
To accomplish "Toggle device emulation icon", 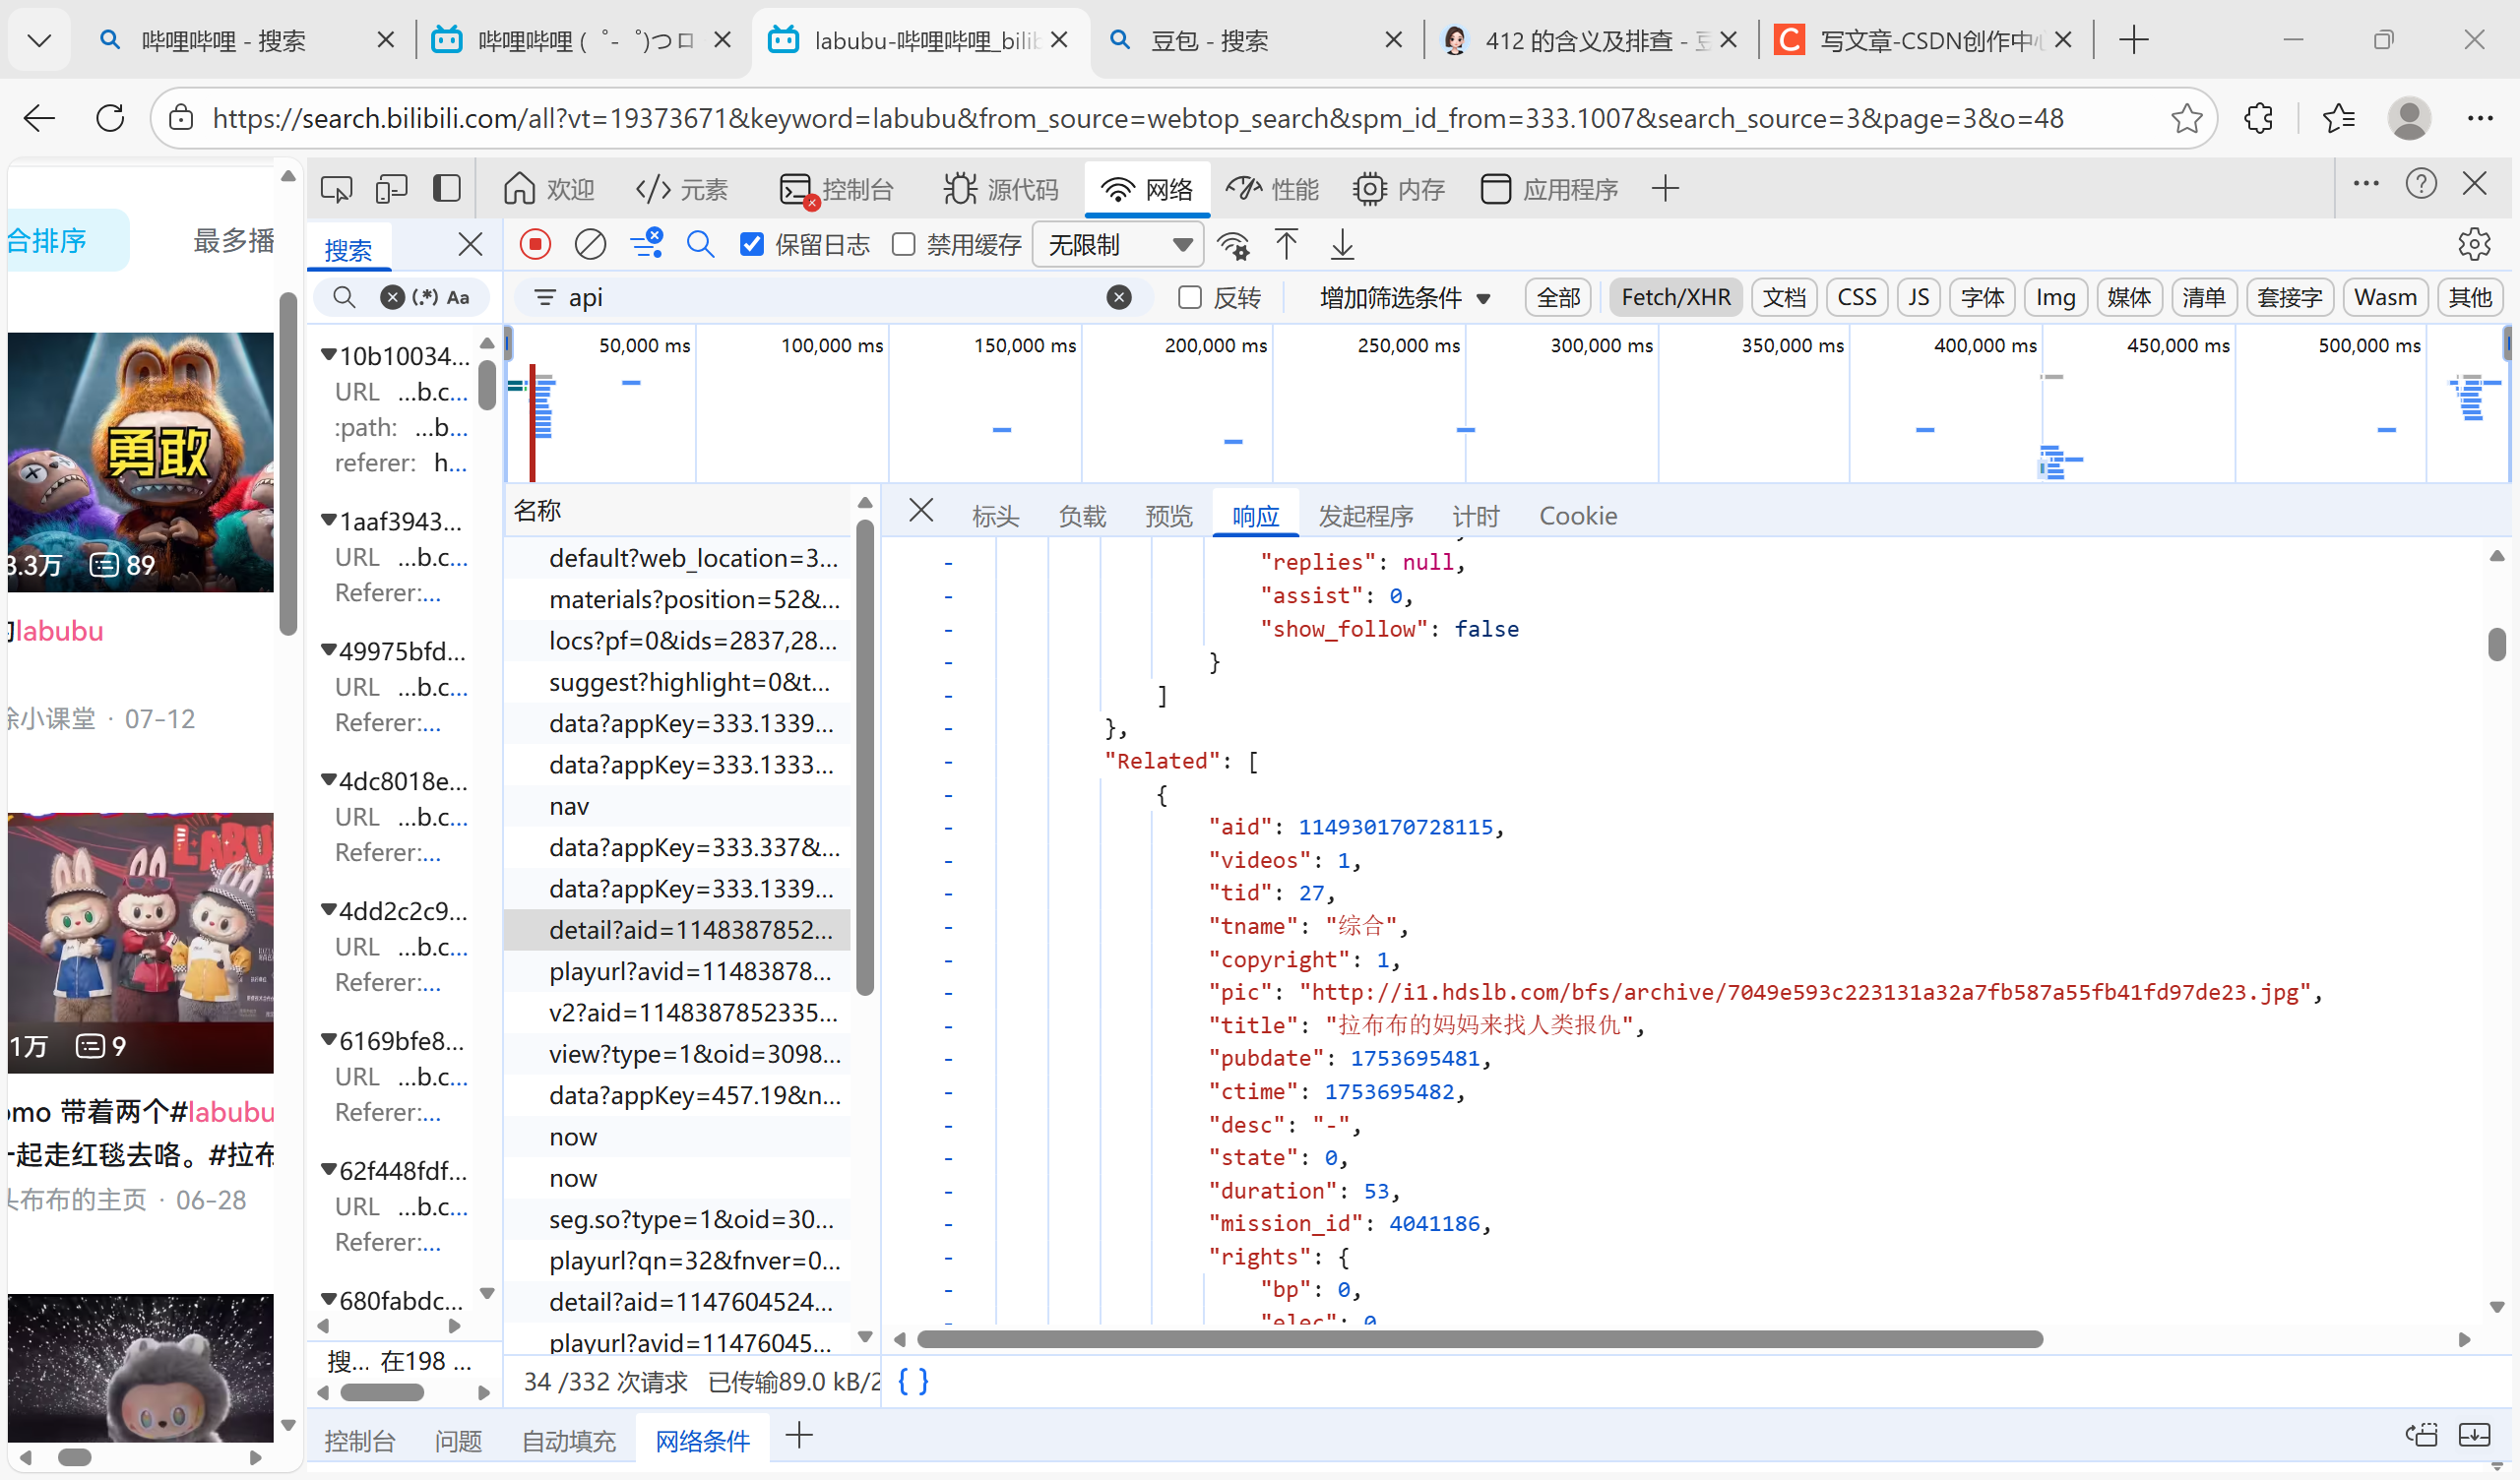I will point(391,189).
